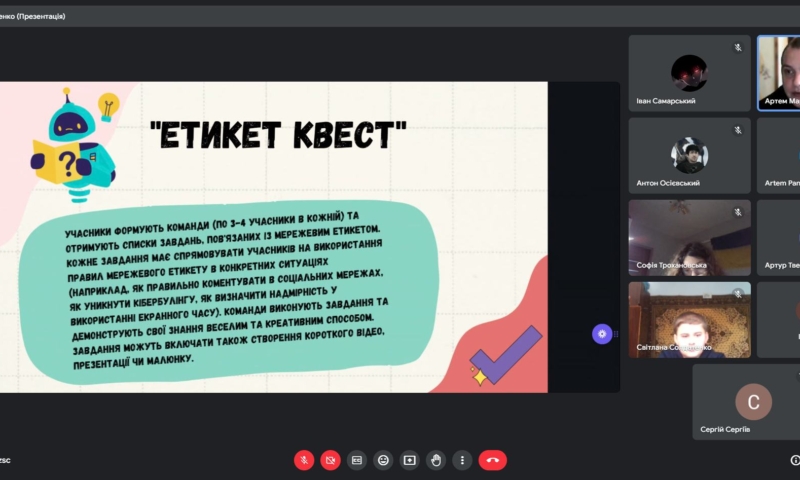Viewport: 800px width, 480px height.
Task: Select Антон Осієвський participant tile
Action: point(689,156)
